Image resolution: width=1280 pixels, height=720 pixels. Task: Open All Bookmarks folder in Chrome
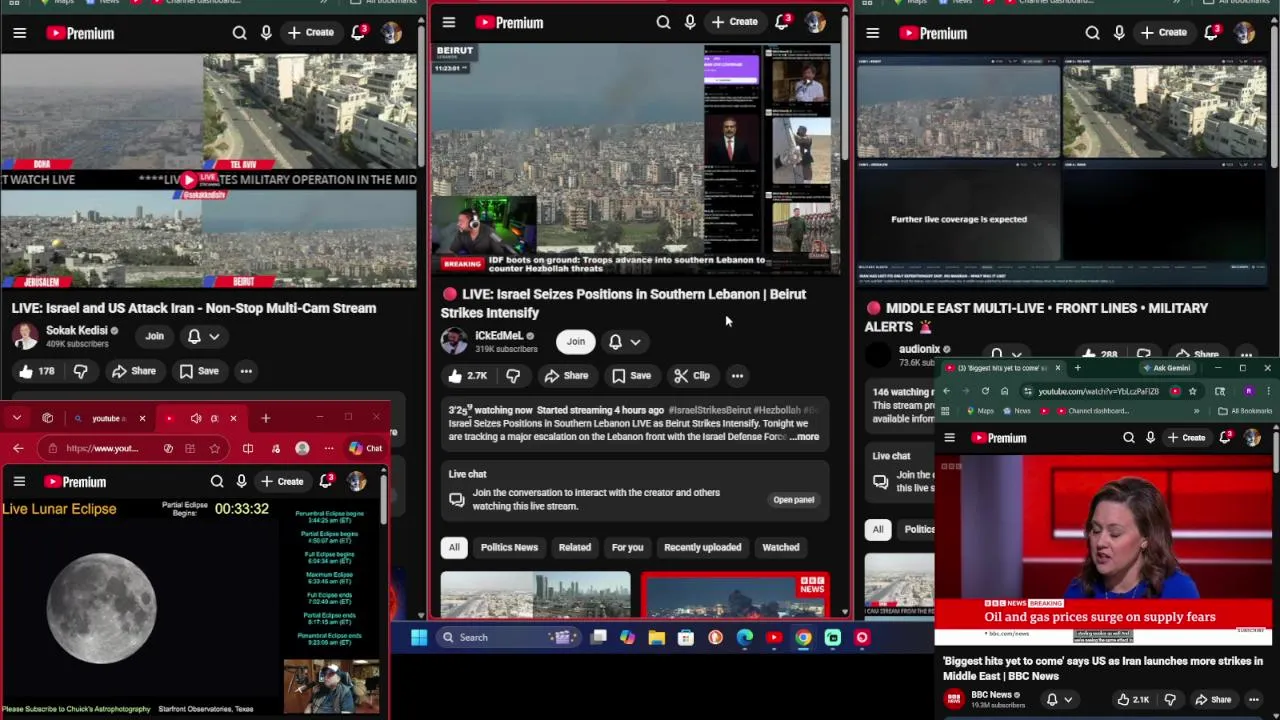coord(1244,411)
